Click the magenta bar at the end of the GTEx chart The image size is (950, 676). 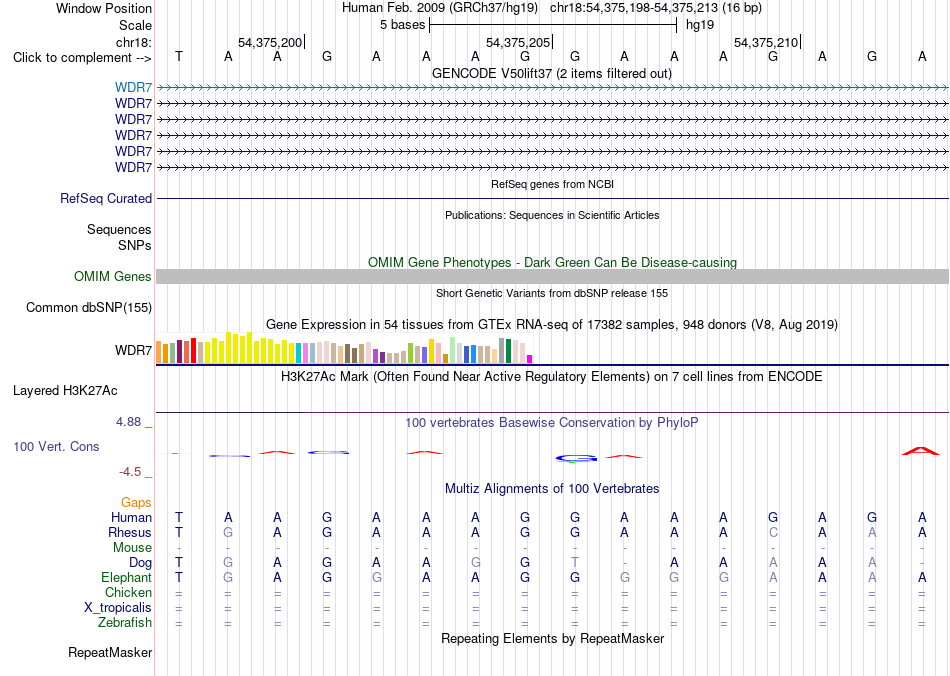[x=530, y=359]
